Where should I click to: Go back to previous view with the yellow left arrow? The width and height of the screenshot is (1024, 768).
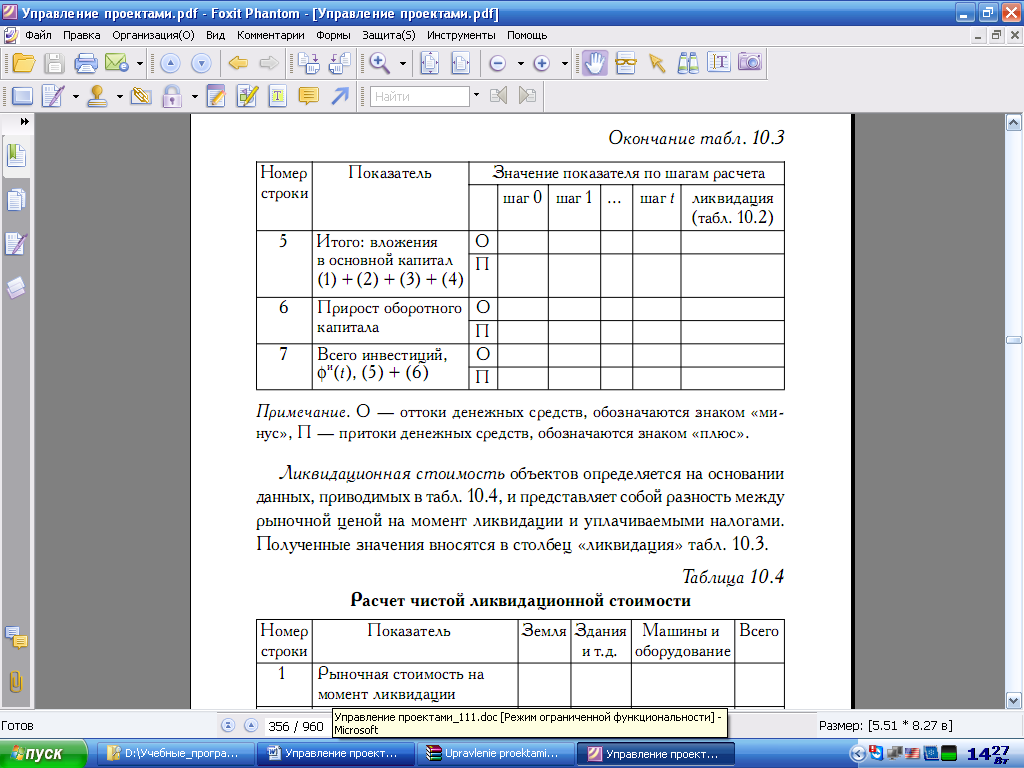[238, 63]
